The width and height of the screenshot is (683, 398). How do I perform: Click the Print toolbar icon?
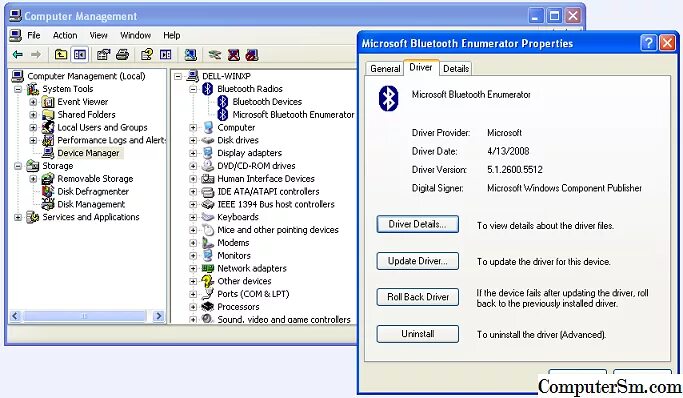[123, 54]
